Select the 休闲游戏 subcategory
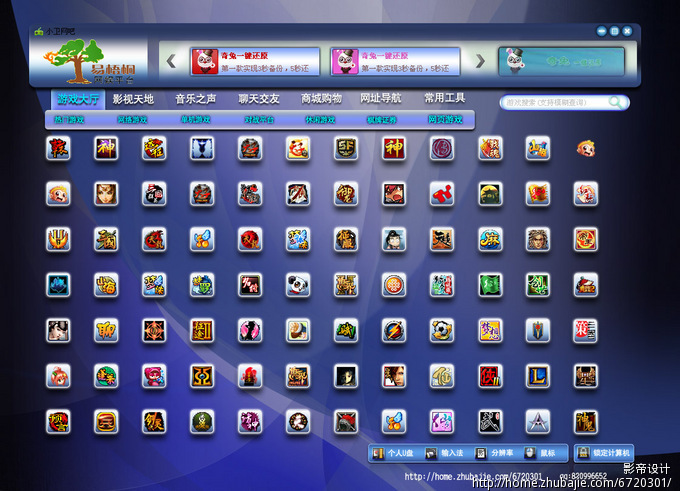 [x=320, y=120]
